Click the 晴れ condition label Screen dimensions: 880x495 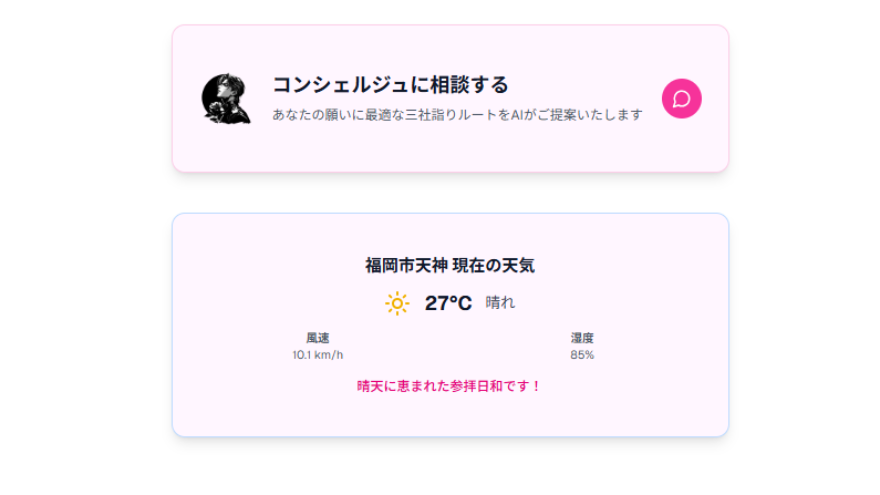coord(499,303)
